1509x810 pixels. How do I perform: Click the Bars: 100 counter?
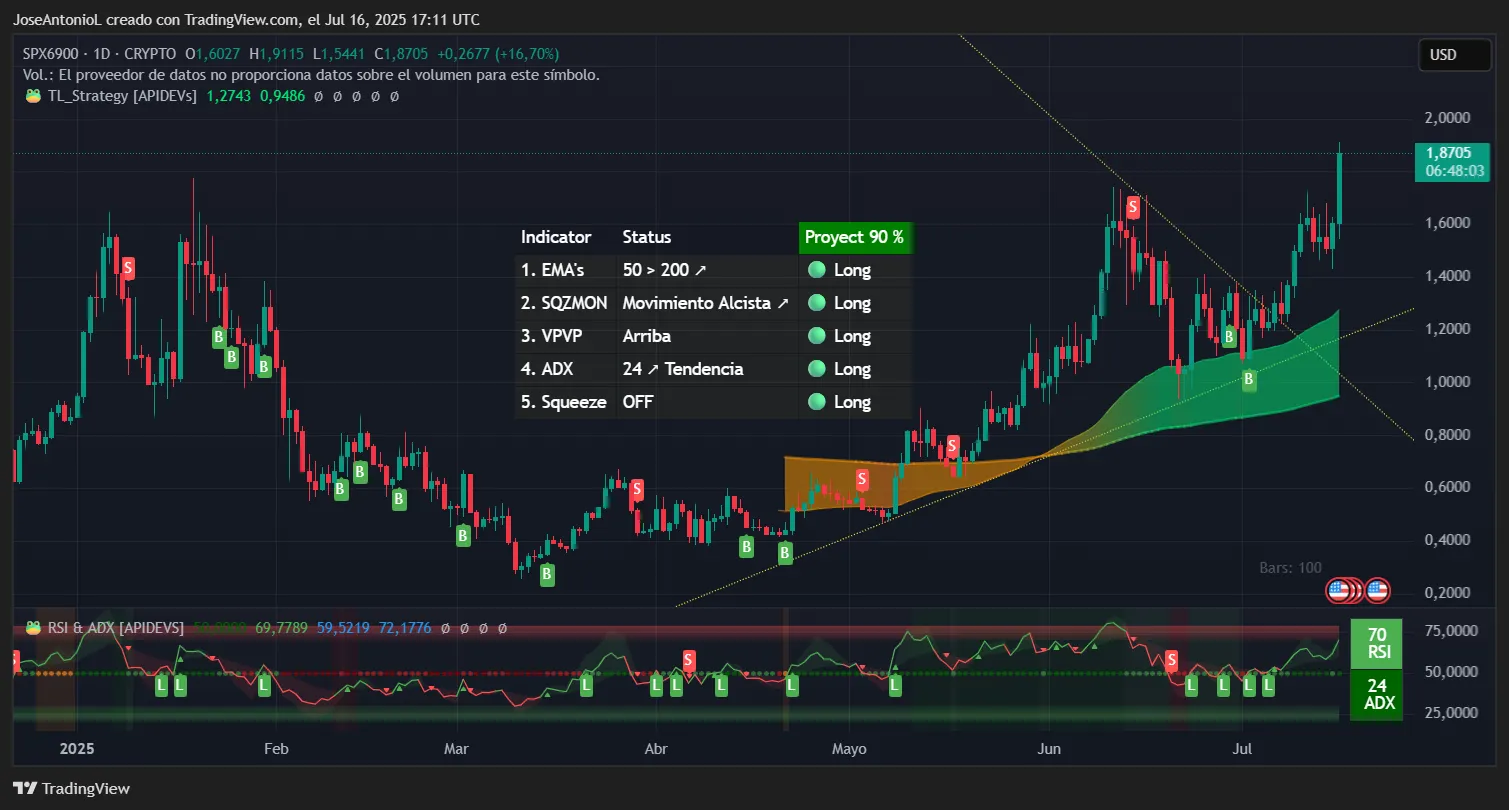coord(1291,567)
